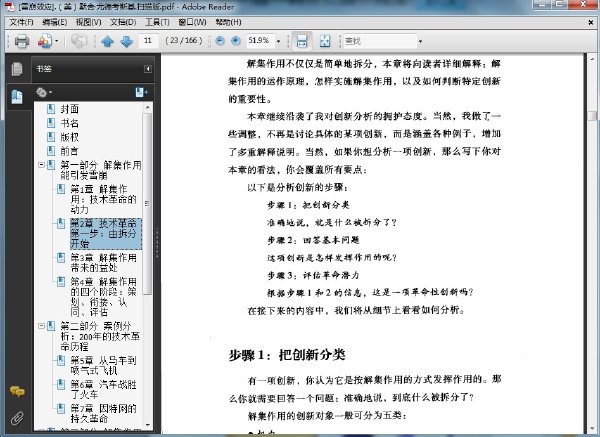
Task: Select the 版权 bookmark
Action: (x=70, y=137)
